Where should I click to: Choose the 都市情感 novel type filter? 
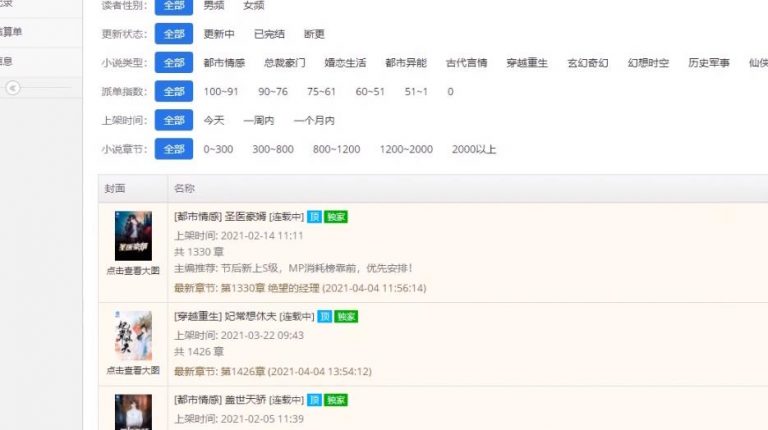click(222, 63)
